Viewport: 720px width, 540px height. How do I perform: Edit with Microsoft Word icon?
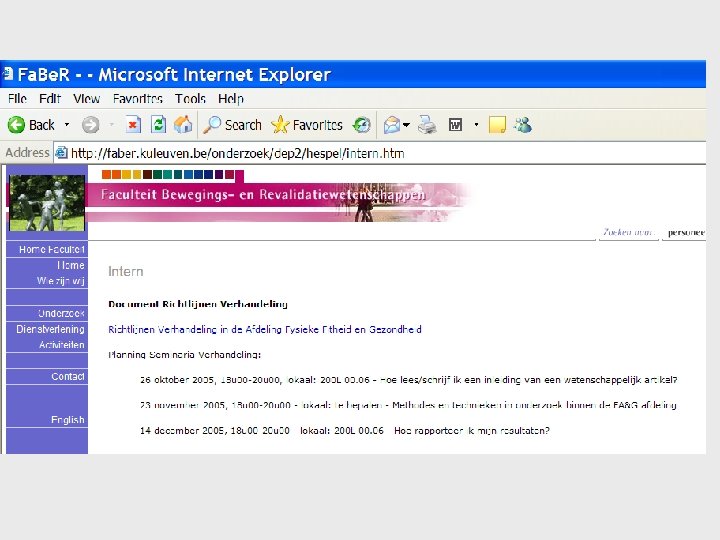coord(455,125)
